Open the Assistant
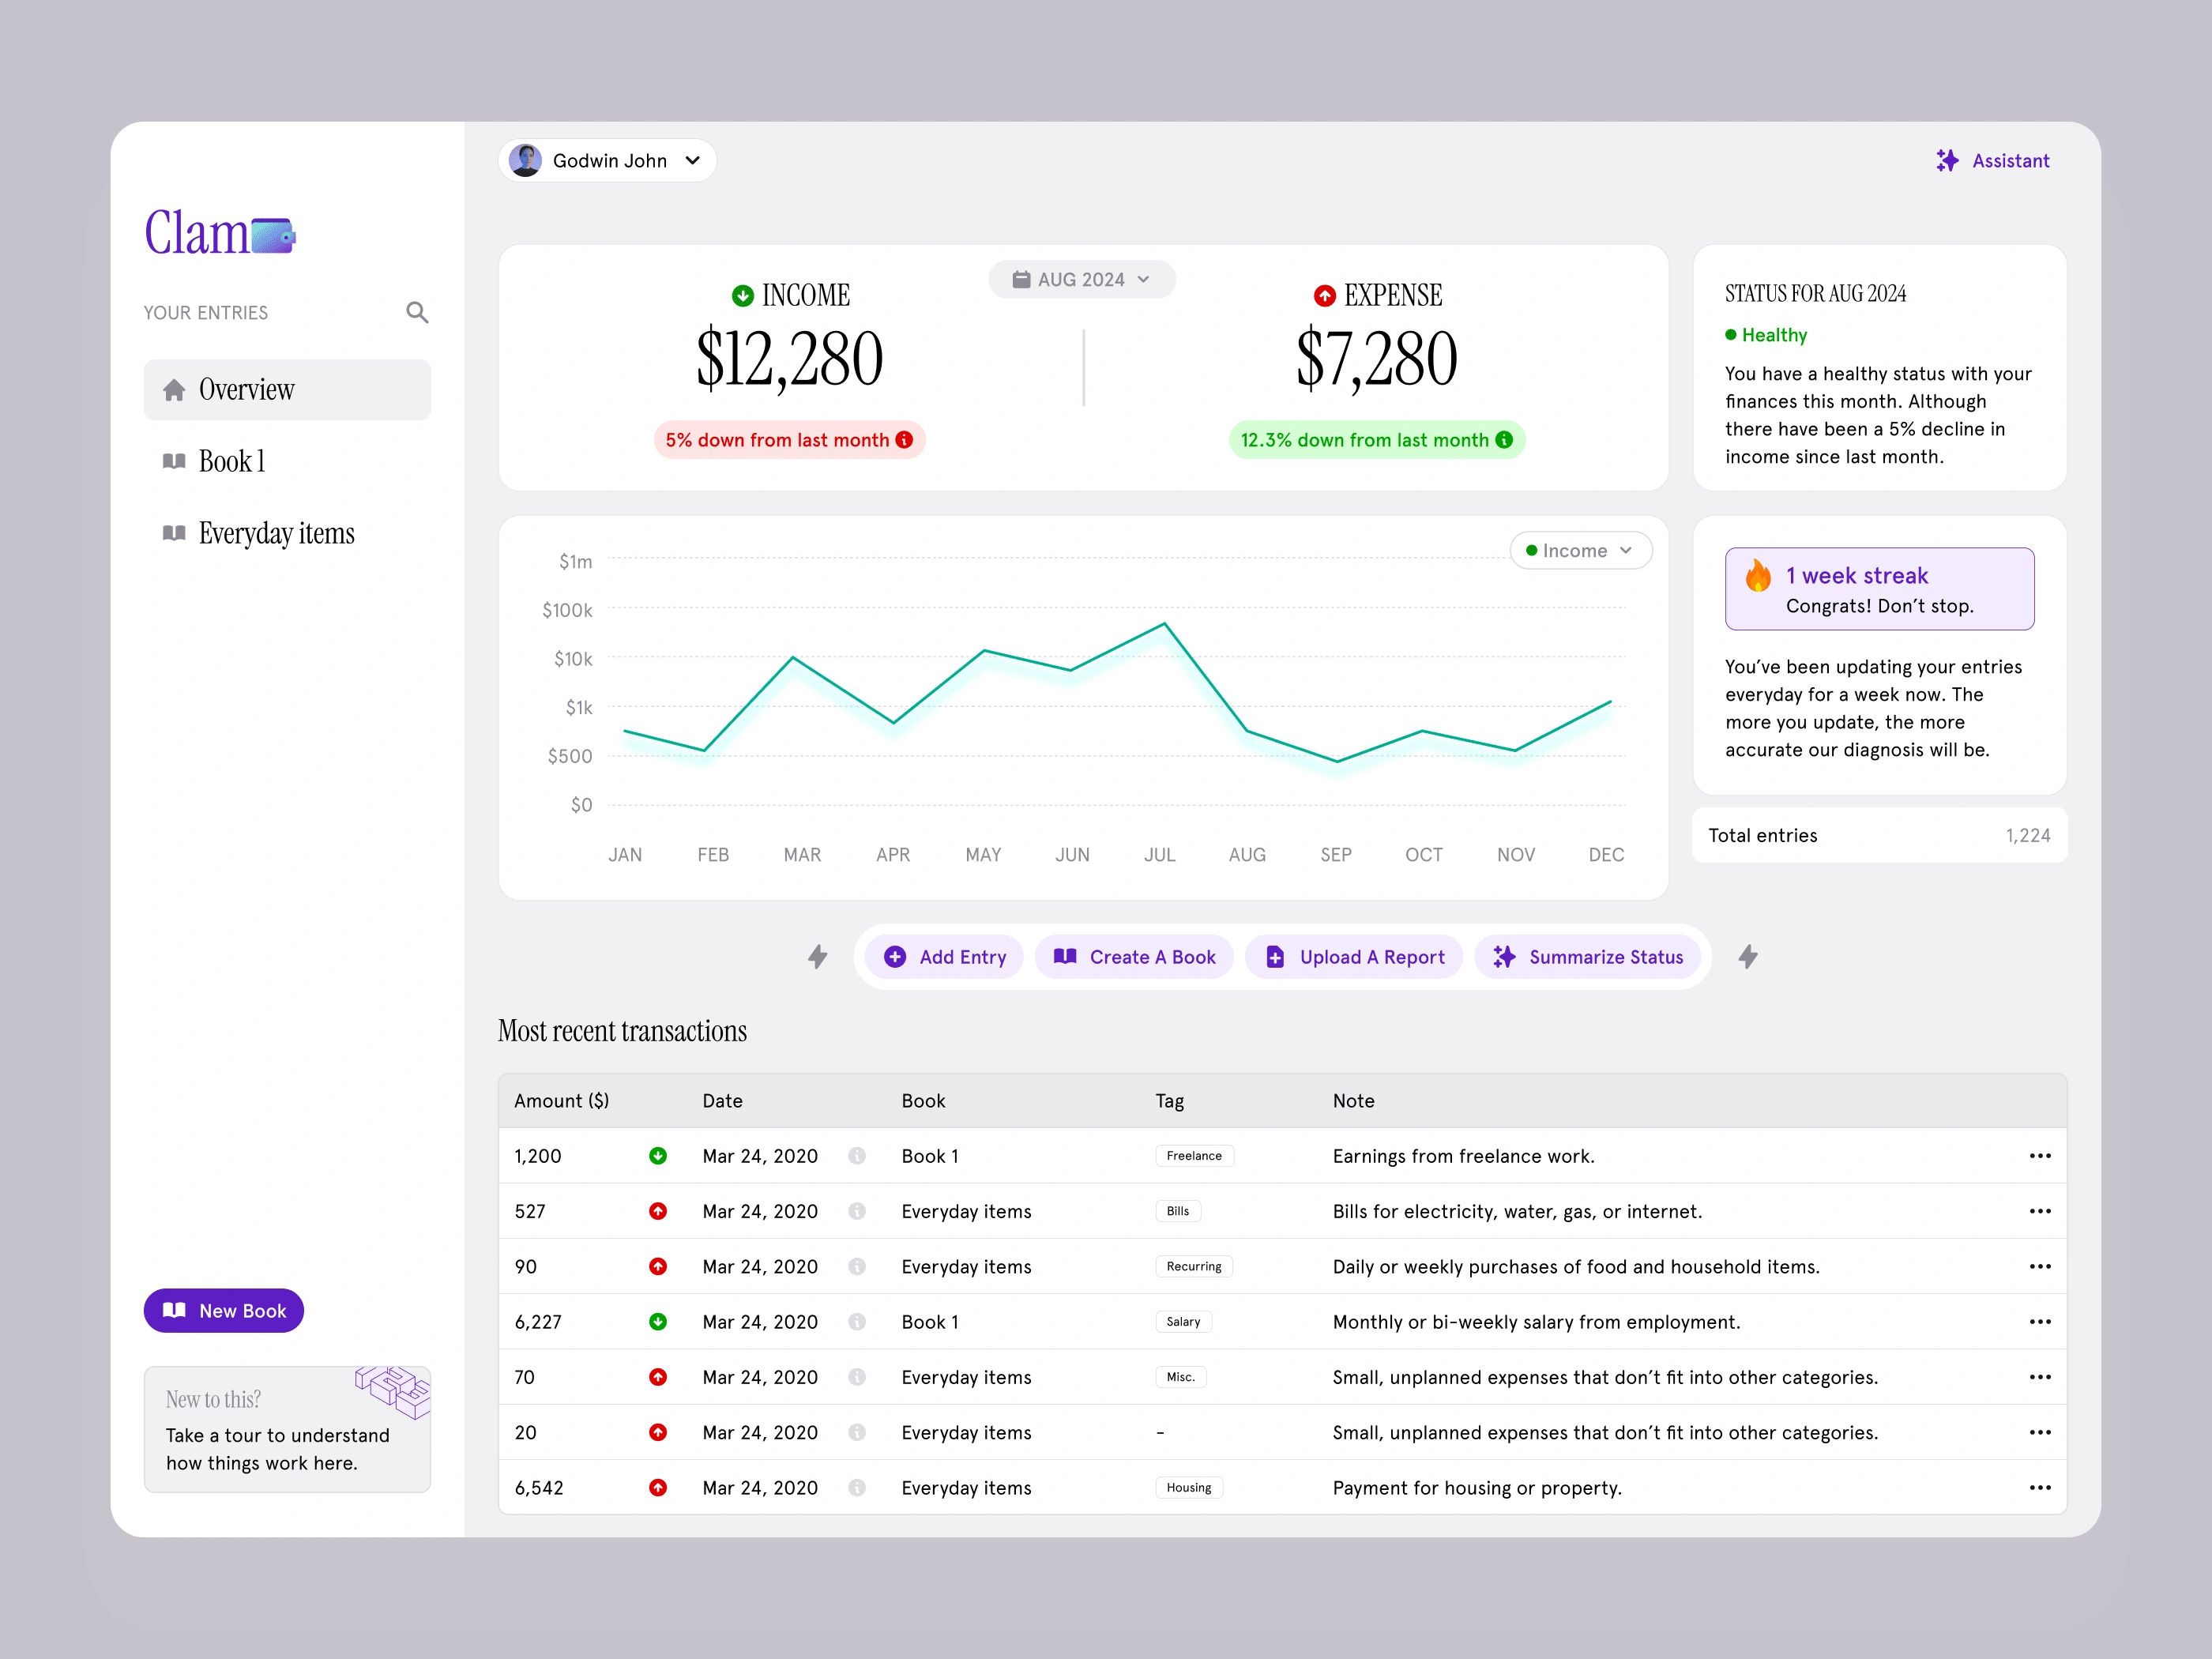The height and width of the screenshot is (1659, 2212). (1993, 160)
